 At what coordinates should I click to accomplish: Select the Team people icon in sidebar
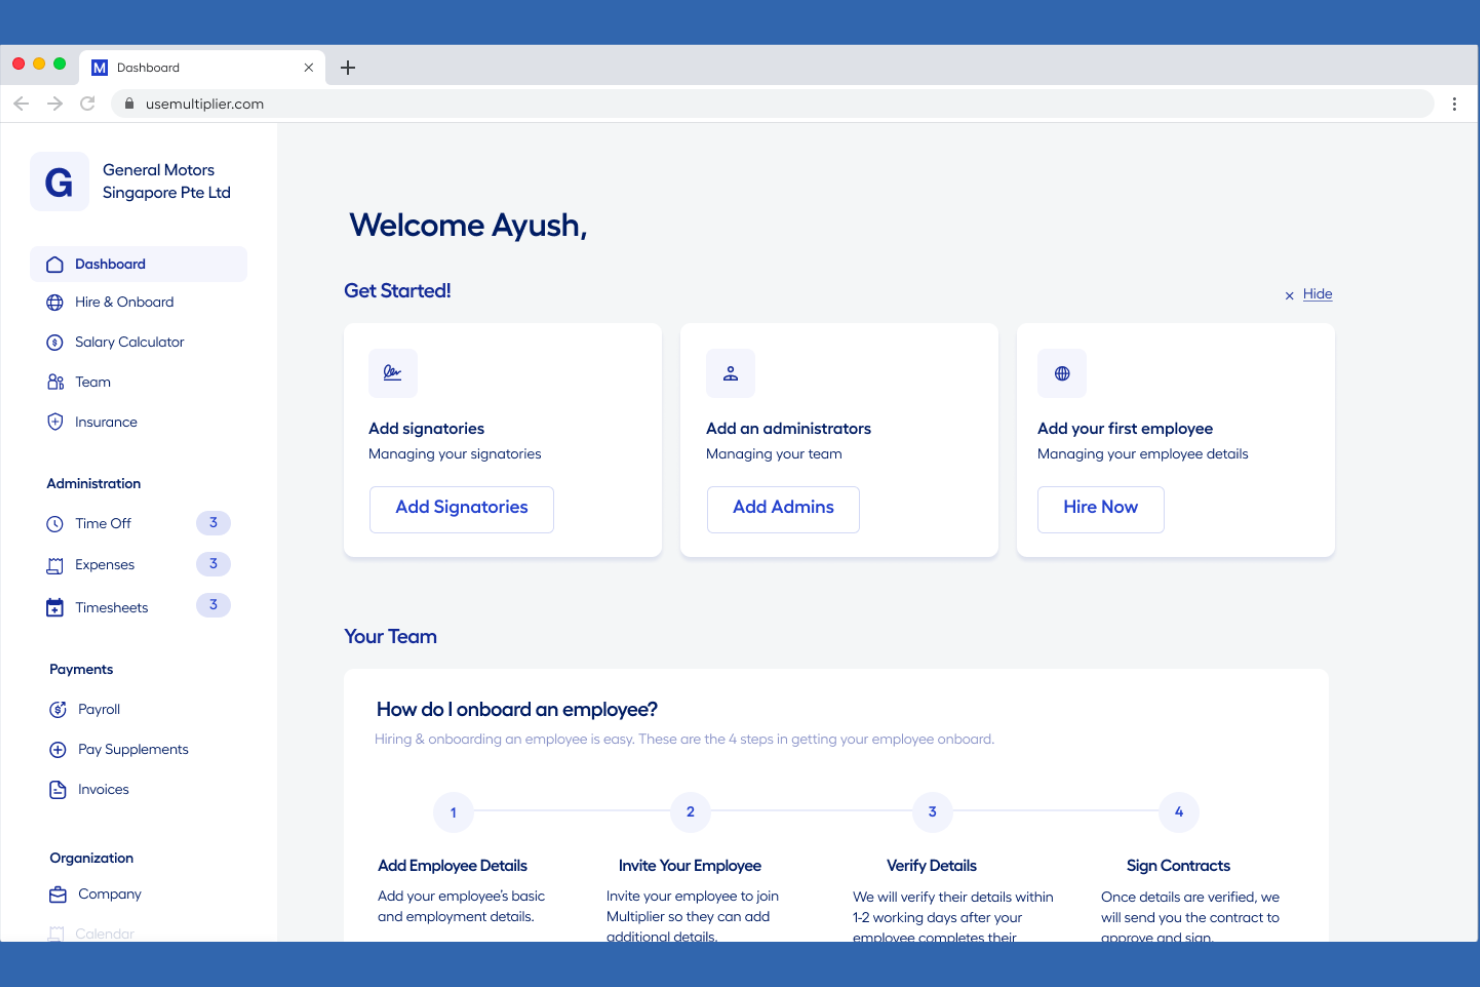55,382
